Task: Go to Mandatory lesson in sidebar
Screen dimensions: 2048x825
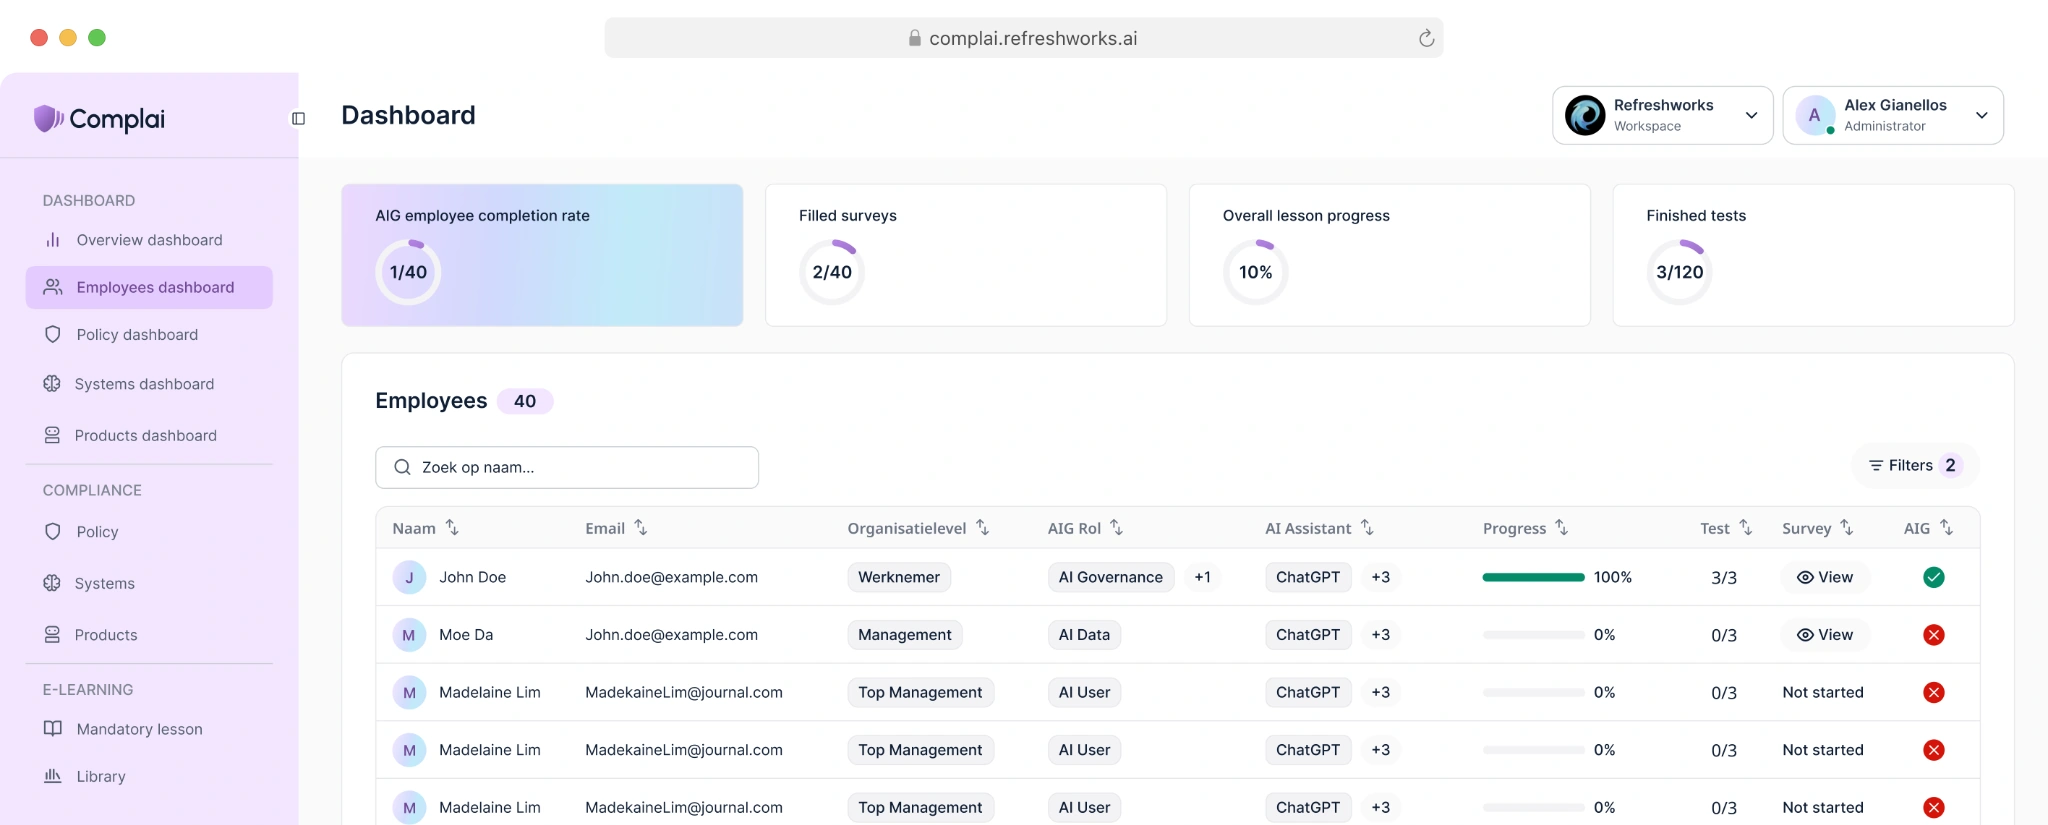Action: point(139,729)
